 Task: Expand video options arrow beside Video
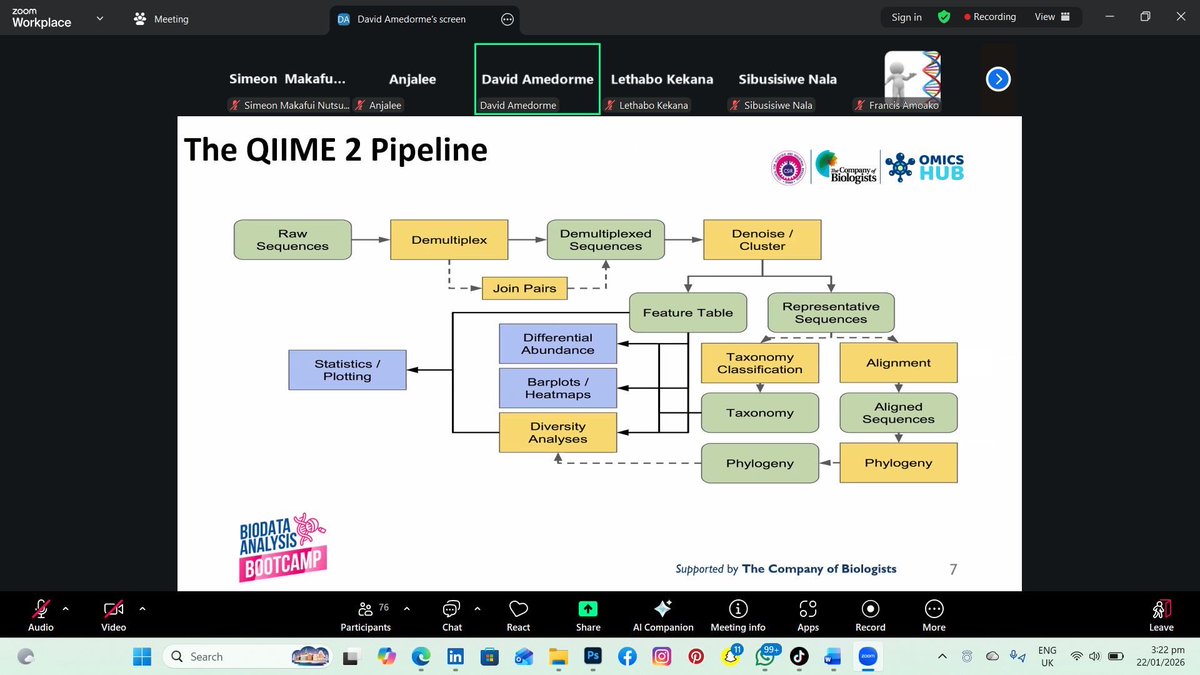click(x=142, y=608)
